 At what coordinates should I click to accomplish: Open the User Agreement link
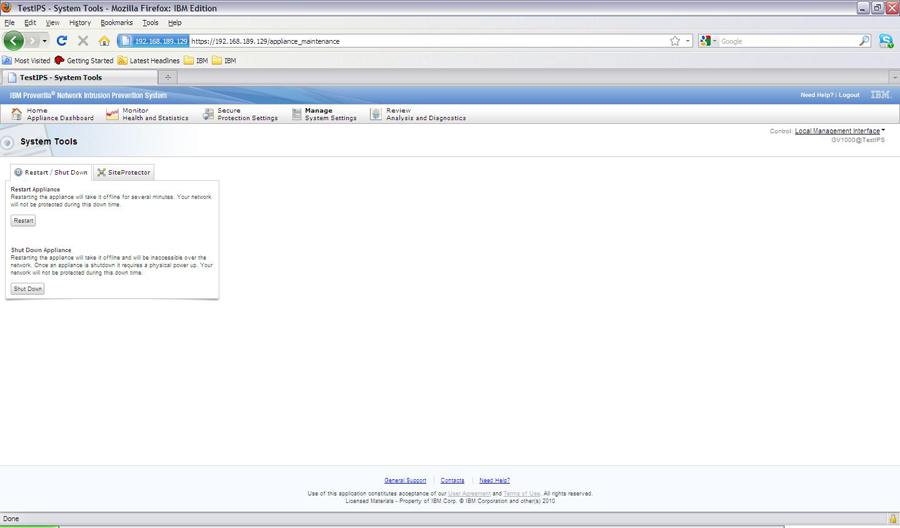click(469, 494)
